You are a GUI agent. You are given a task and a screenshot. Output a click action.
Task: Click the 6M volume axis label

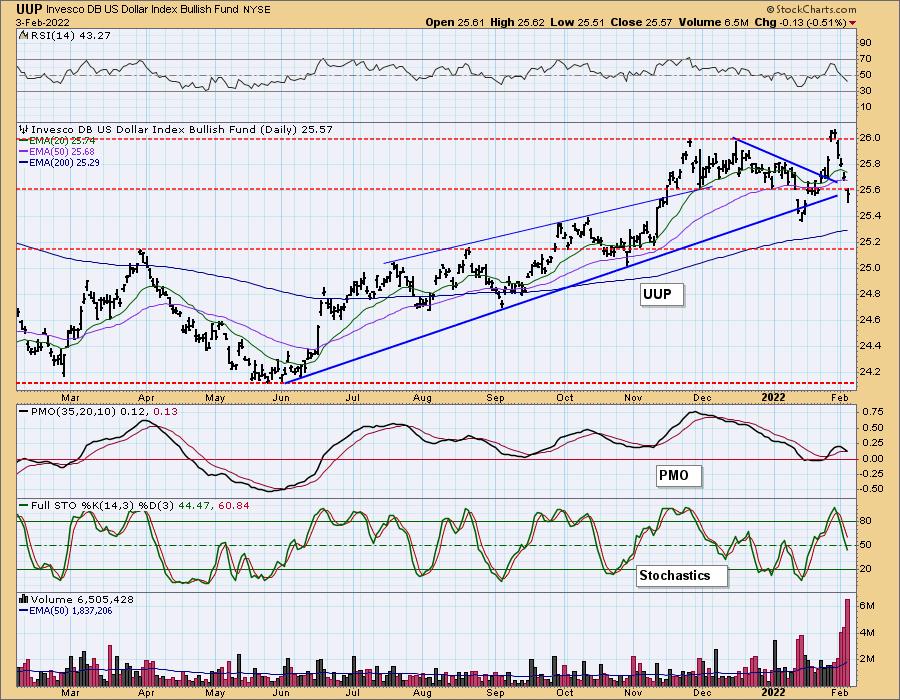(867, 606)
